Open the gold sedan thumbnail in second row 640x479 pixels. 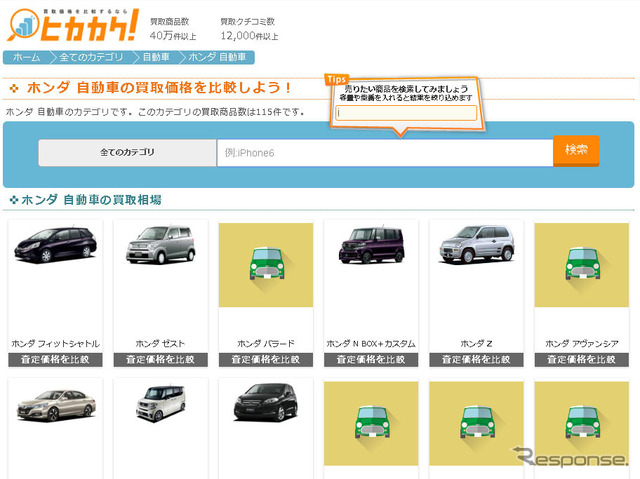coord(56,406)
